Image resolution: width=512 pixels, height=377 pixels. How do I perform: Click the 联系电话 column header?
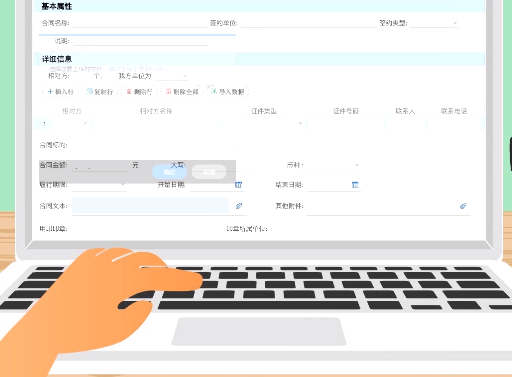[454, 111]
